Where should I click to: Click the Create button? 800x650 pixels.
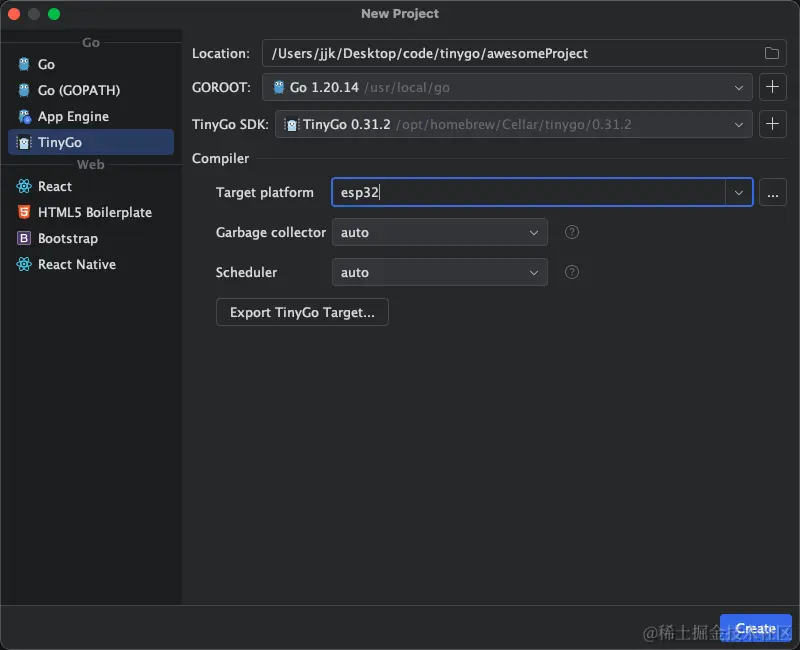click(756, 628)
